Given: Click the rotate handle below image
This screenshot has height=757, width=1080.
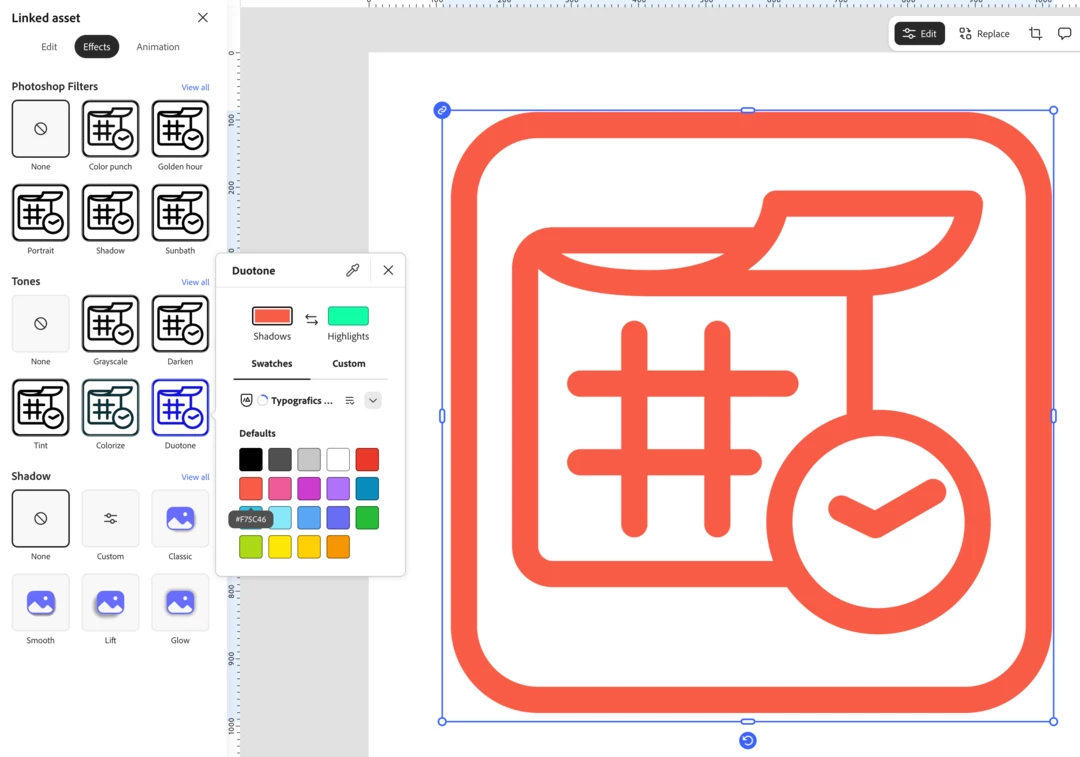Looking at the screenshot, I should (747, 740).
